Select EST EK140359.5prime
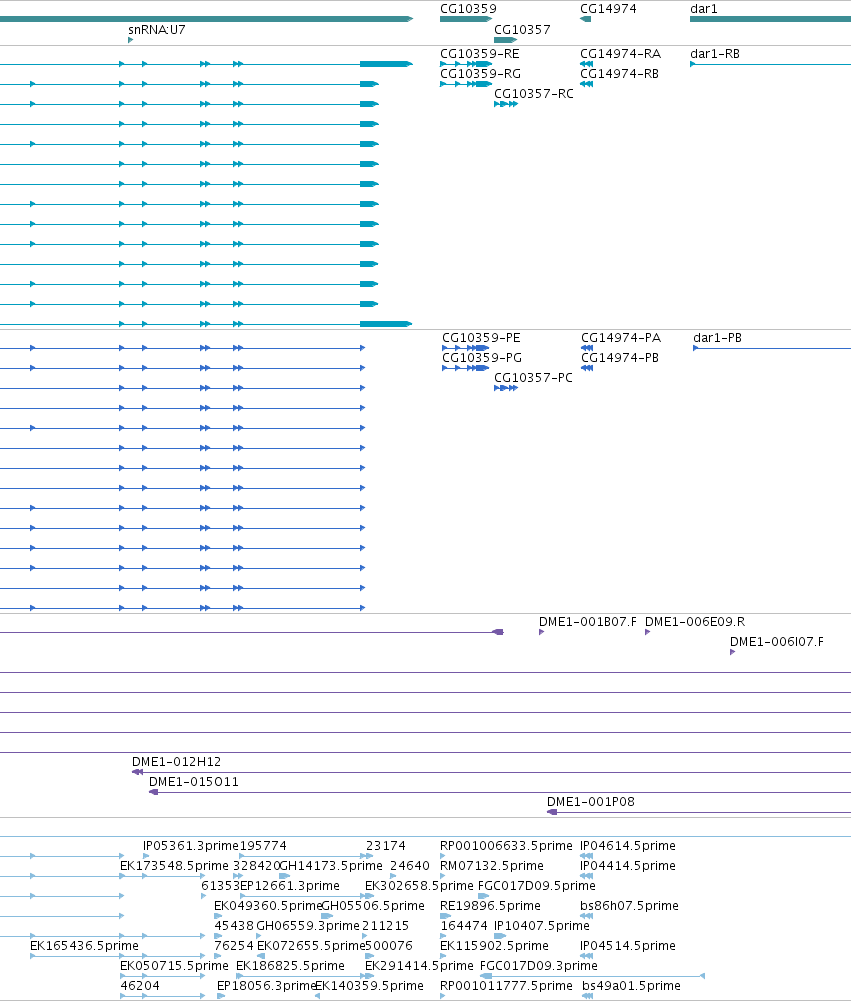Viewport: 851px width, 1001px height. [x=369, y=986]
